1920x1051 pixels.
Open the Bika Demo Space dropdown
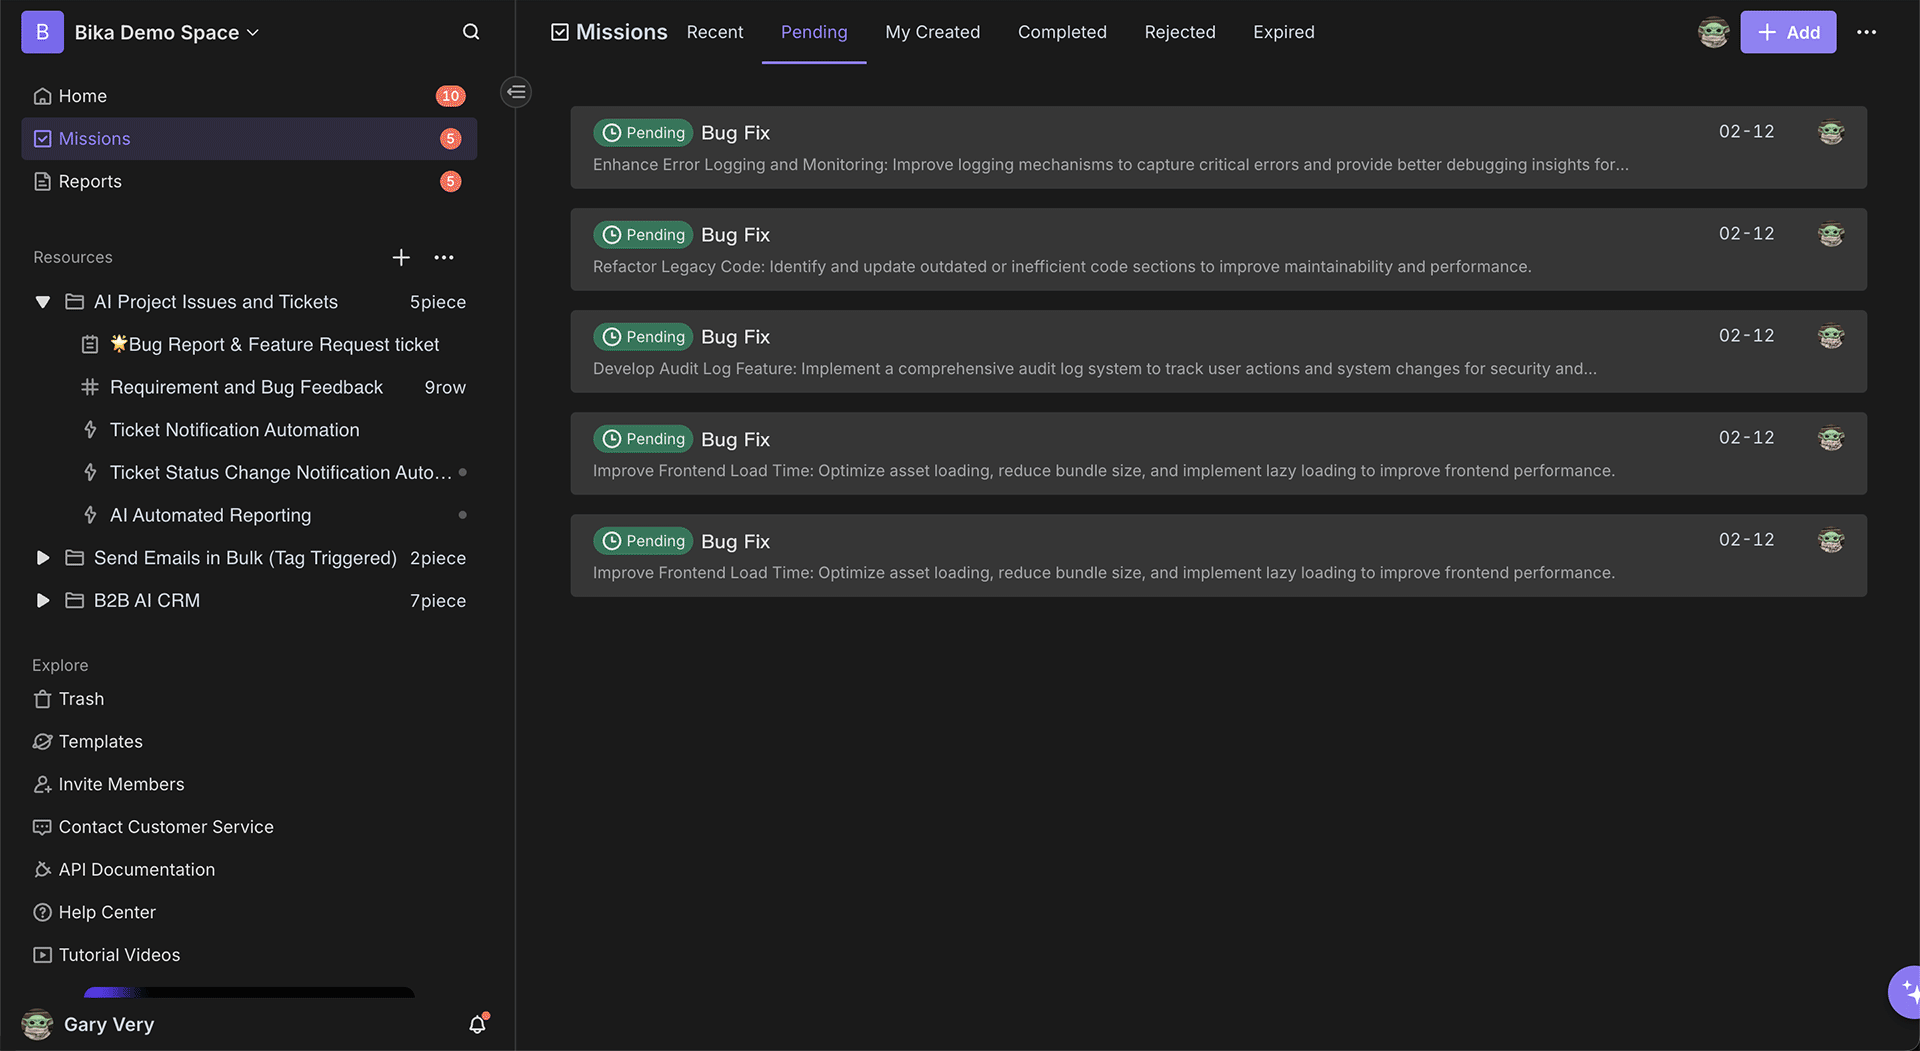[166, 32]
